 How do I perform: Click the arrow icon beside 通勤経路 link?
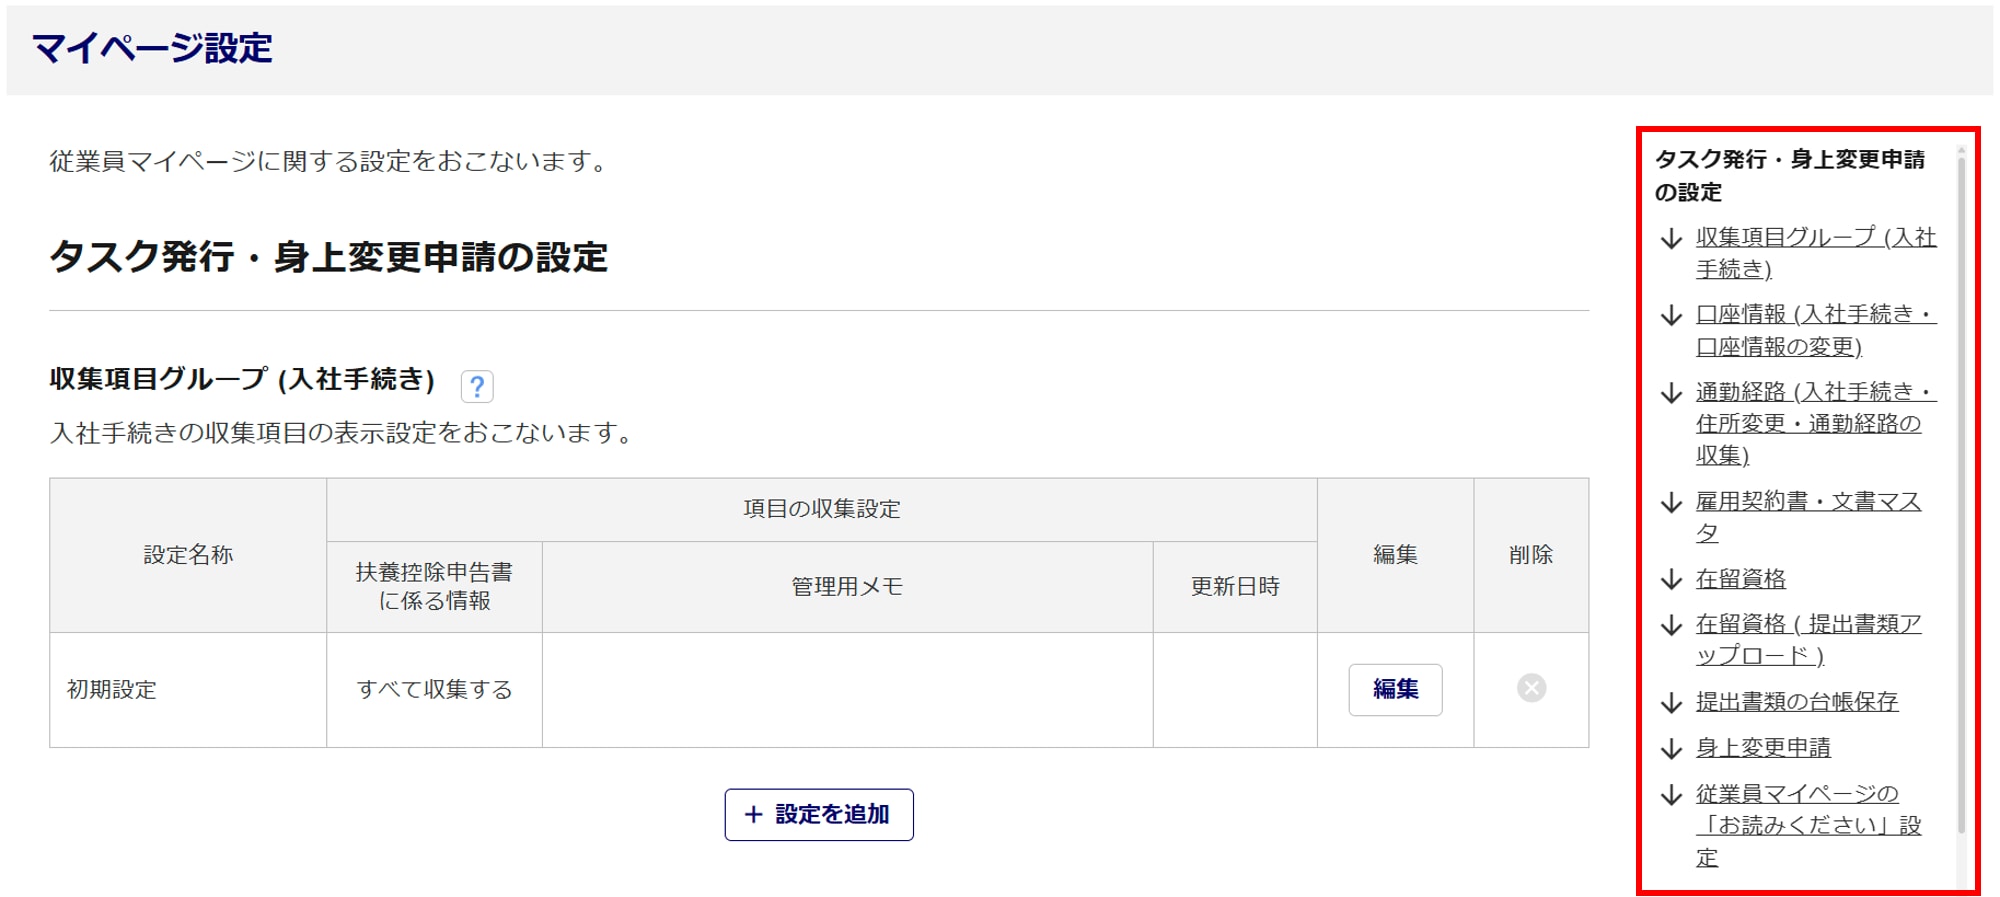[1671, 393]
